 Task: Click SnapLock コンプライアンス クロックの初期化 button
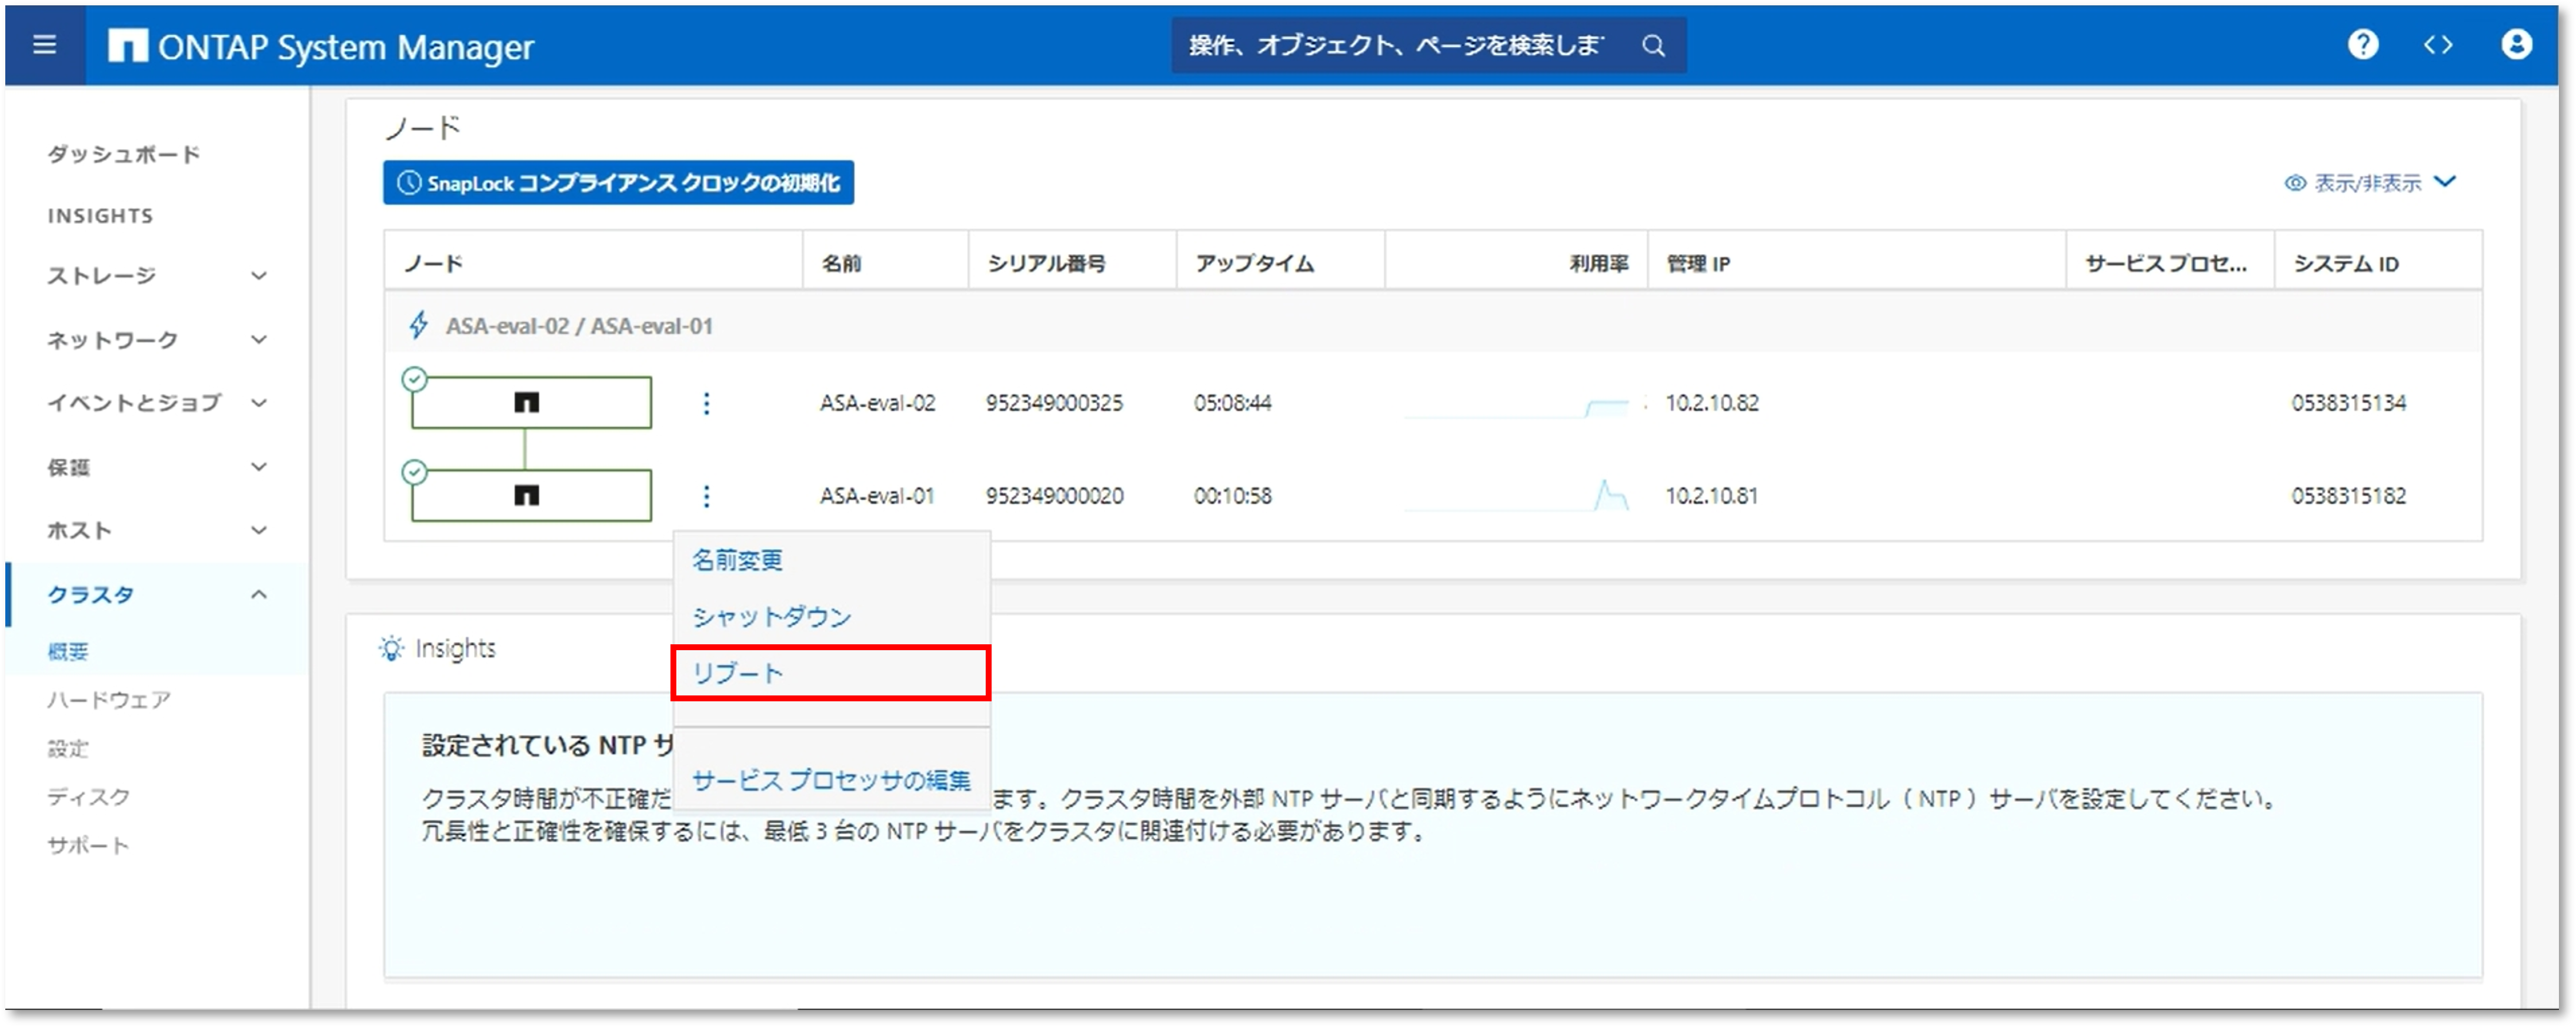(618, 183)
